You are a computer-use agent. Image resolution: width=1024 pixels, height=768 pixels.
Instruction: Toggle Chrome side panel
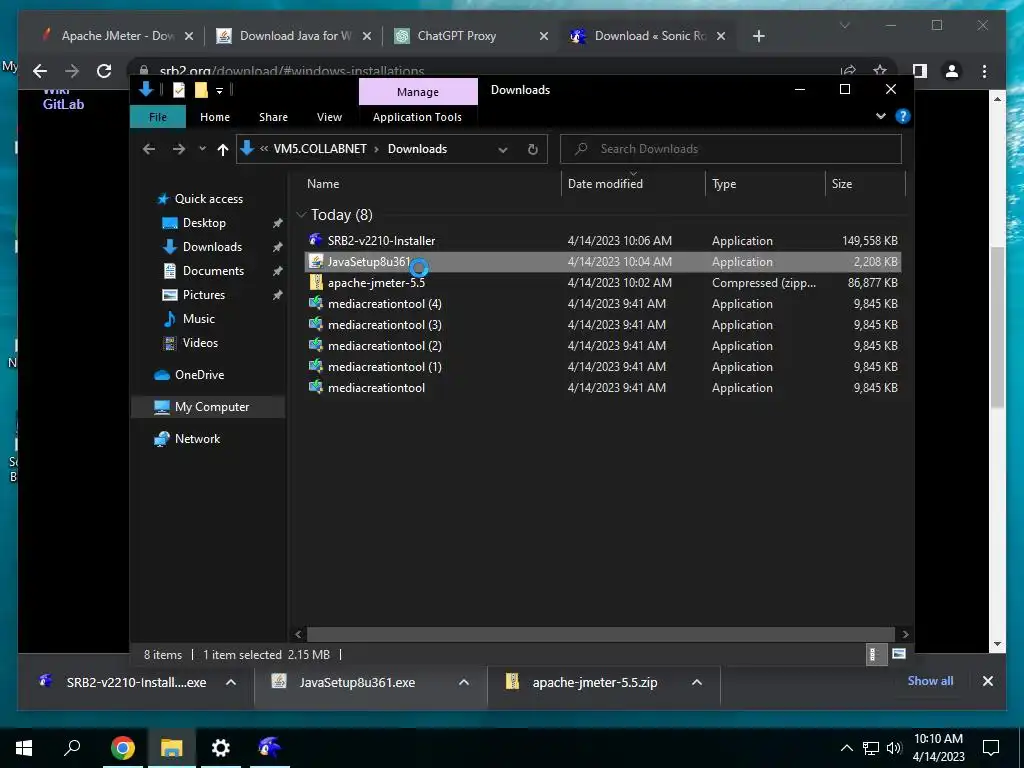pyautogui.click(x=920, y=71)
